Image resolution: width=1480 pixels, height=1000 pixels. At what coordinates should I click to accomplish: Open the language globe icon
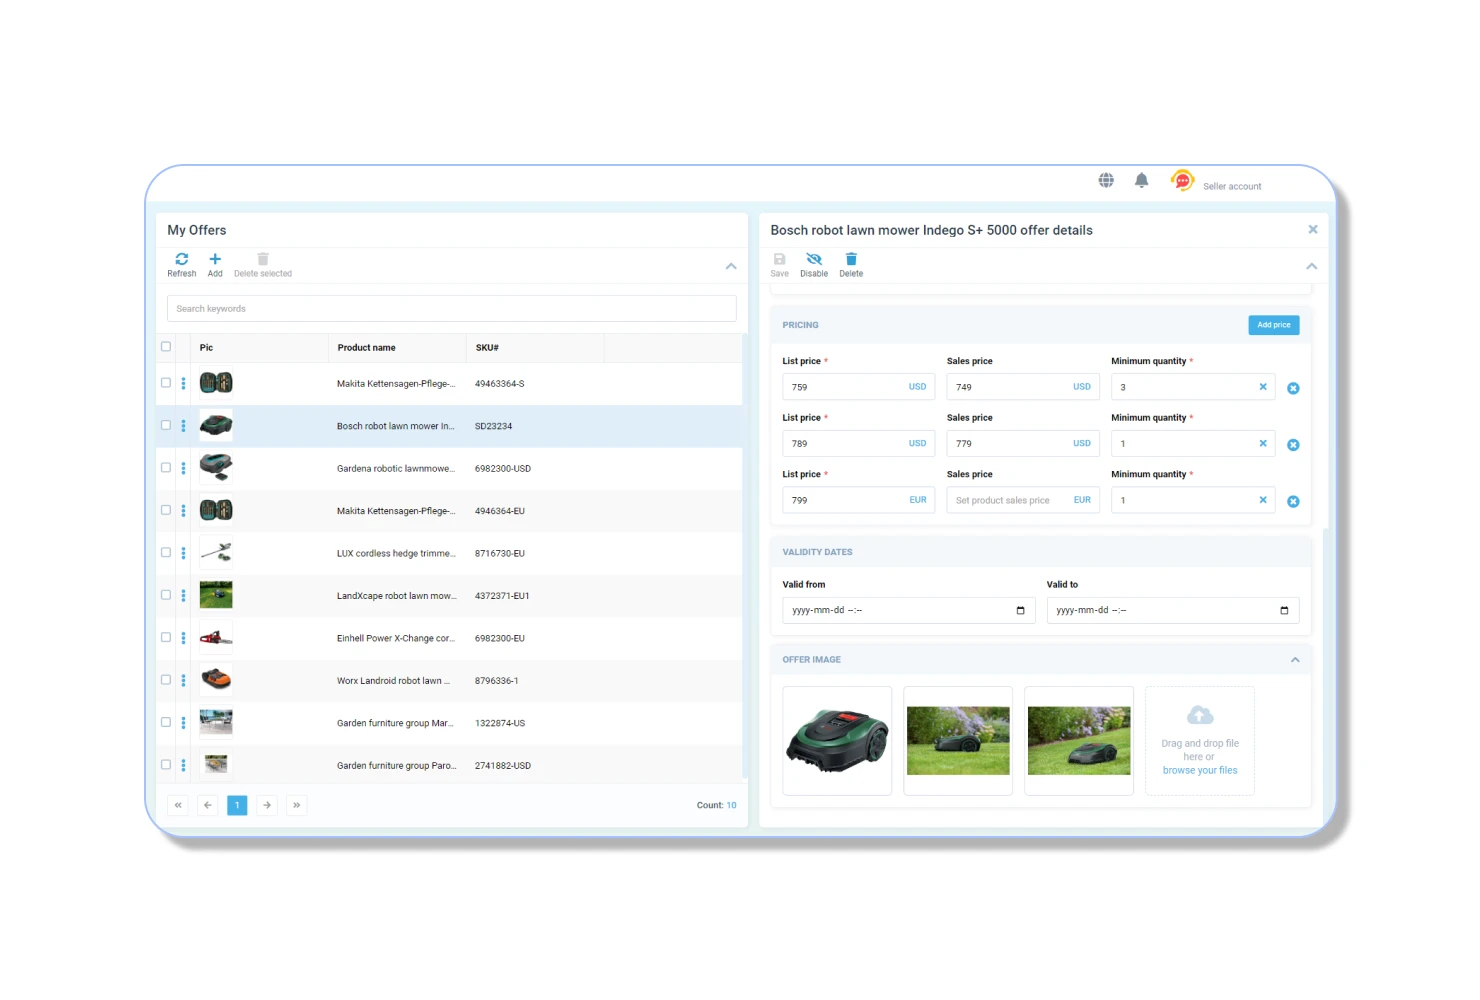[1106, 180]
